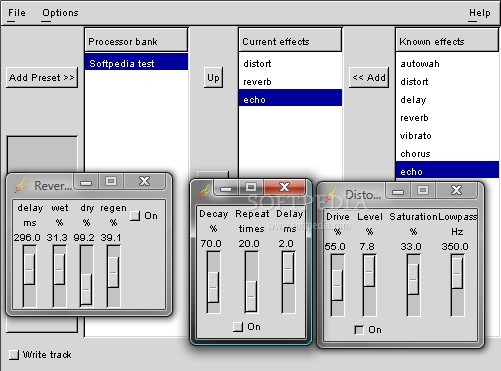Click the echo Decay % slider

(213, 282)
